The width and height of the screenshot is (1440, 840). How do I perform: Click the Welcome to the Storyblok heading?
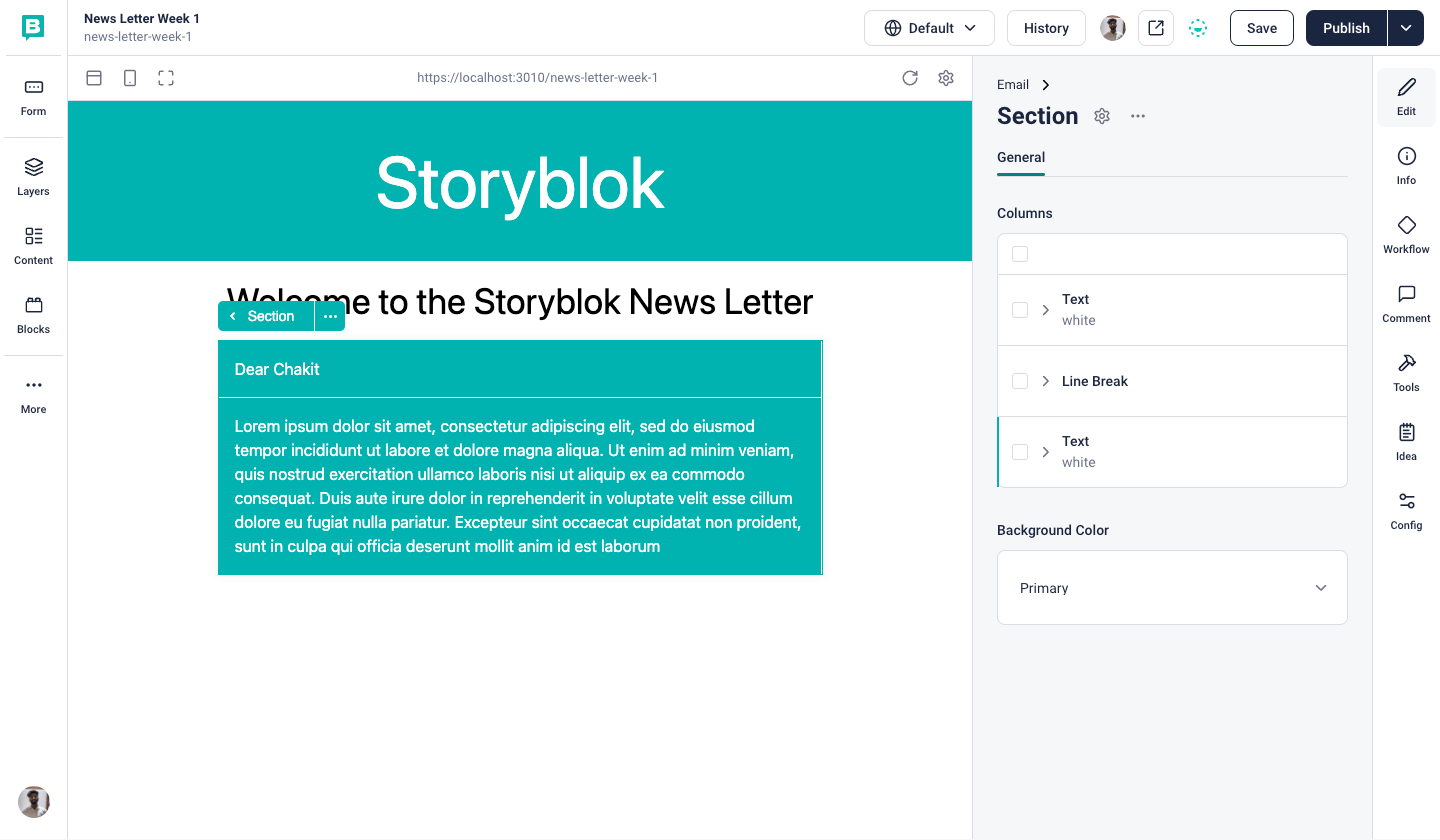pos(520,301)
